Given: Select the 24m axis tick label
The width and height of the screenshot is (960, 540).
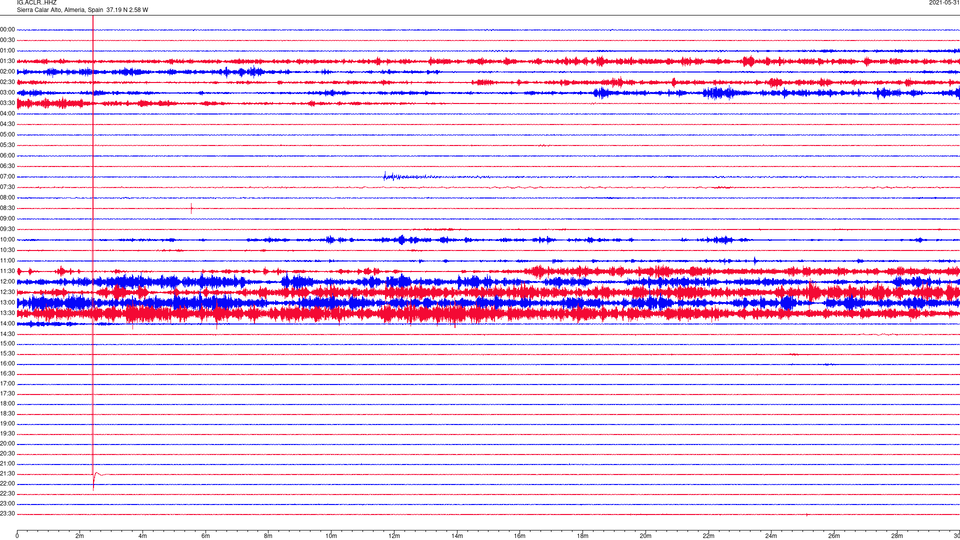Looking at the screenshot, I should pyautogui.click(x=771, y=536).
